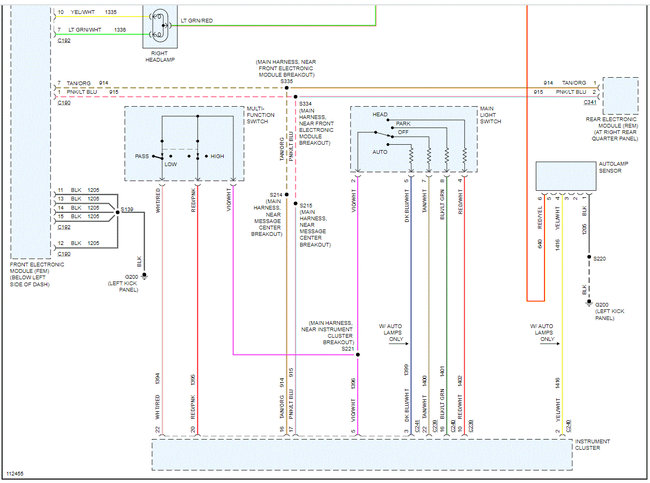Select the instrument cluster dashed box
The width and height of the screenshot is (650, 483).
pos(362,455)
